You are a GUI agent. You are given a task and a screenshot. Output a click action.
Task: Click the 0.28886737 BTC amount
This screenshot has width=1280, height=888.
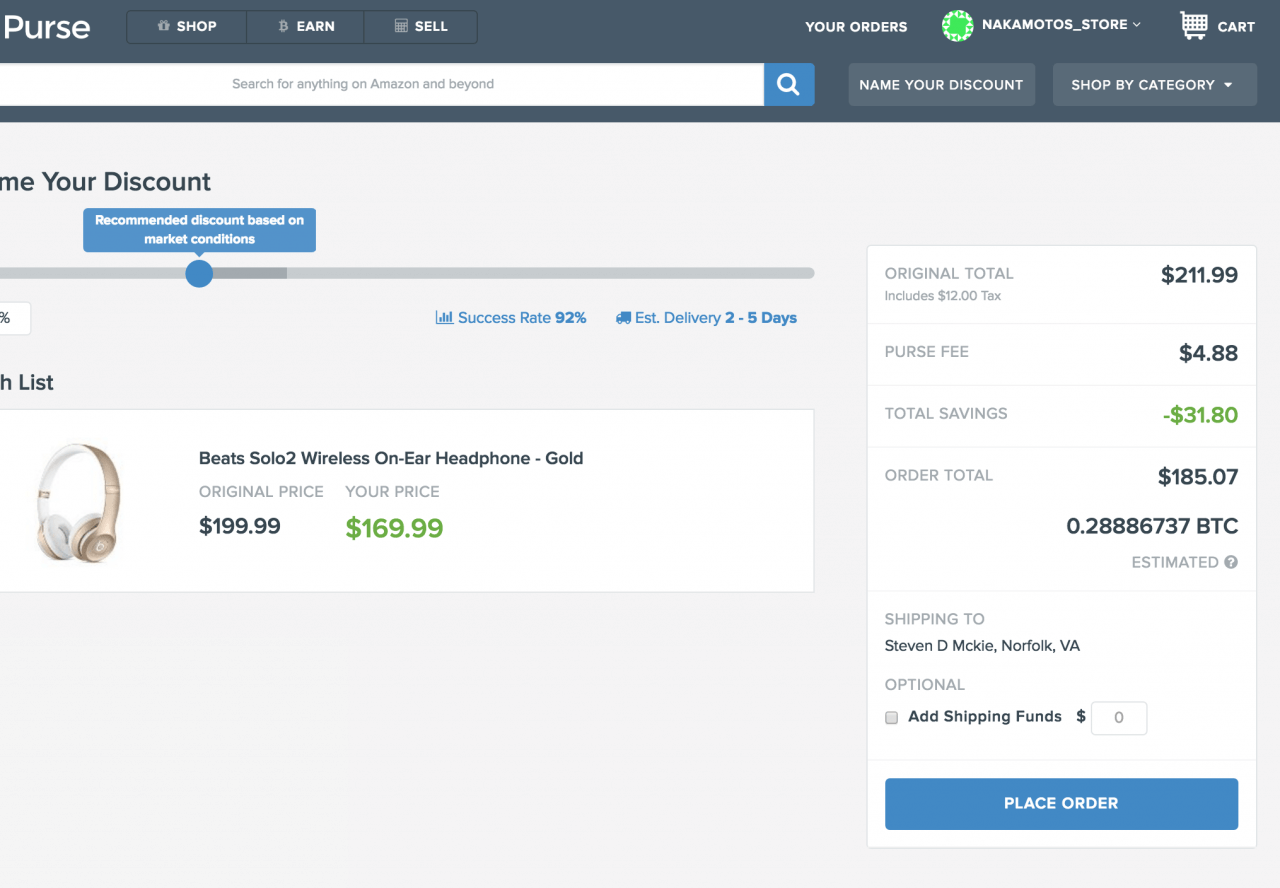pos(1152,526)
